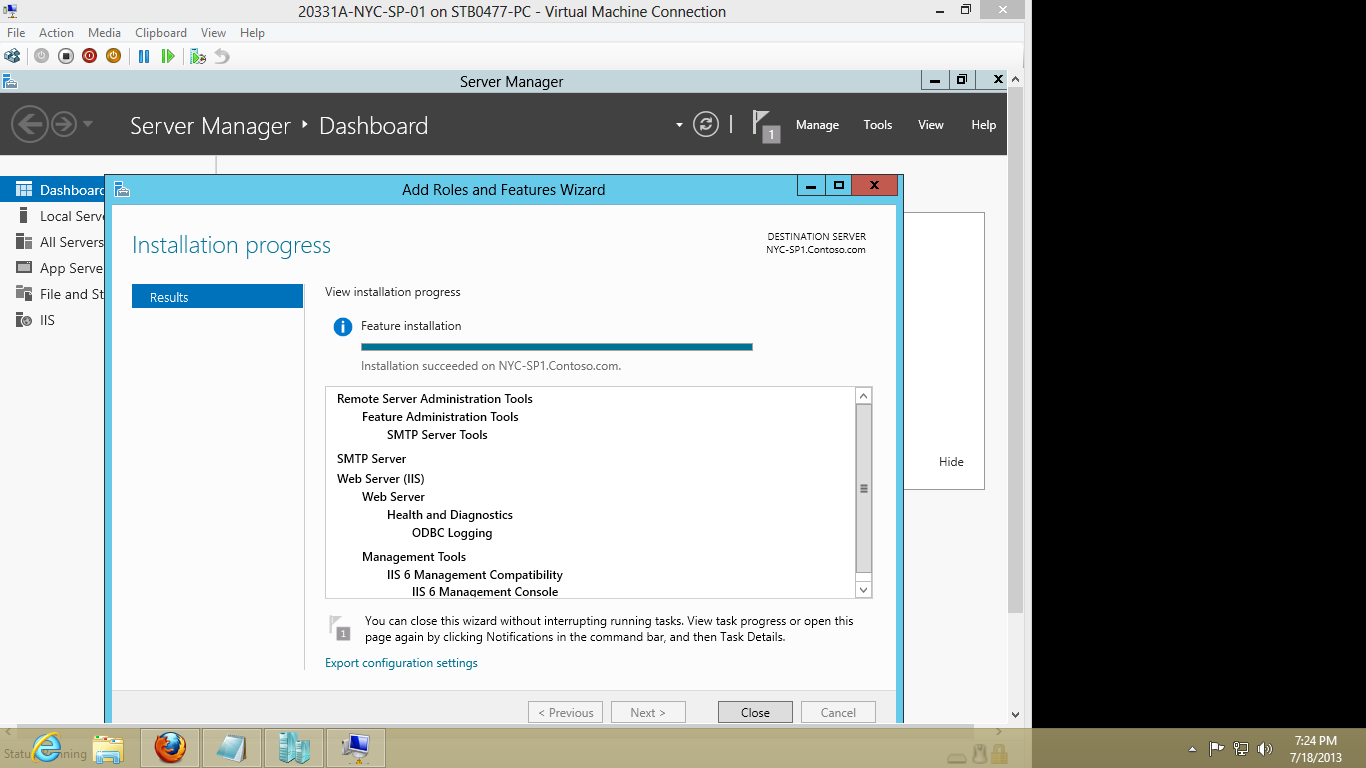Reset the virtual machine with the green icon
Screen dimensions: 1366x768
[x=168, y=56]
